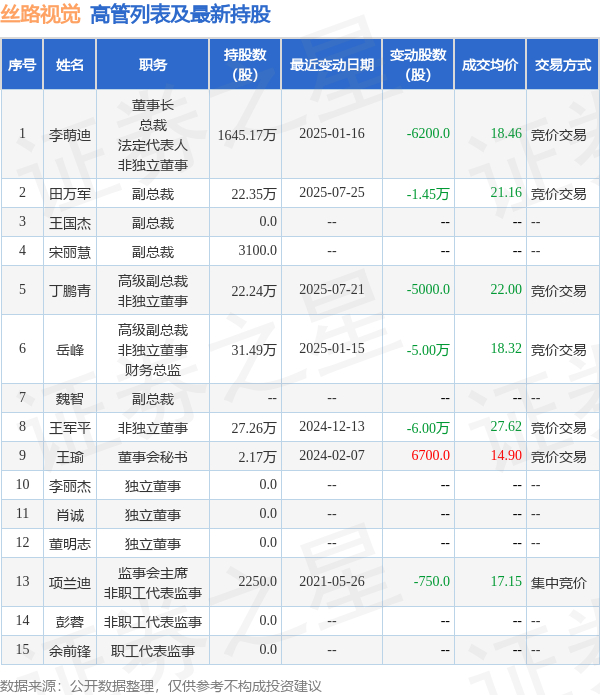
Task: Click the holding value 22.35万
Action: (254, 194)
